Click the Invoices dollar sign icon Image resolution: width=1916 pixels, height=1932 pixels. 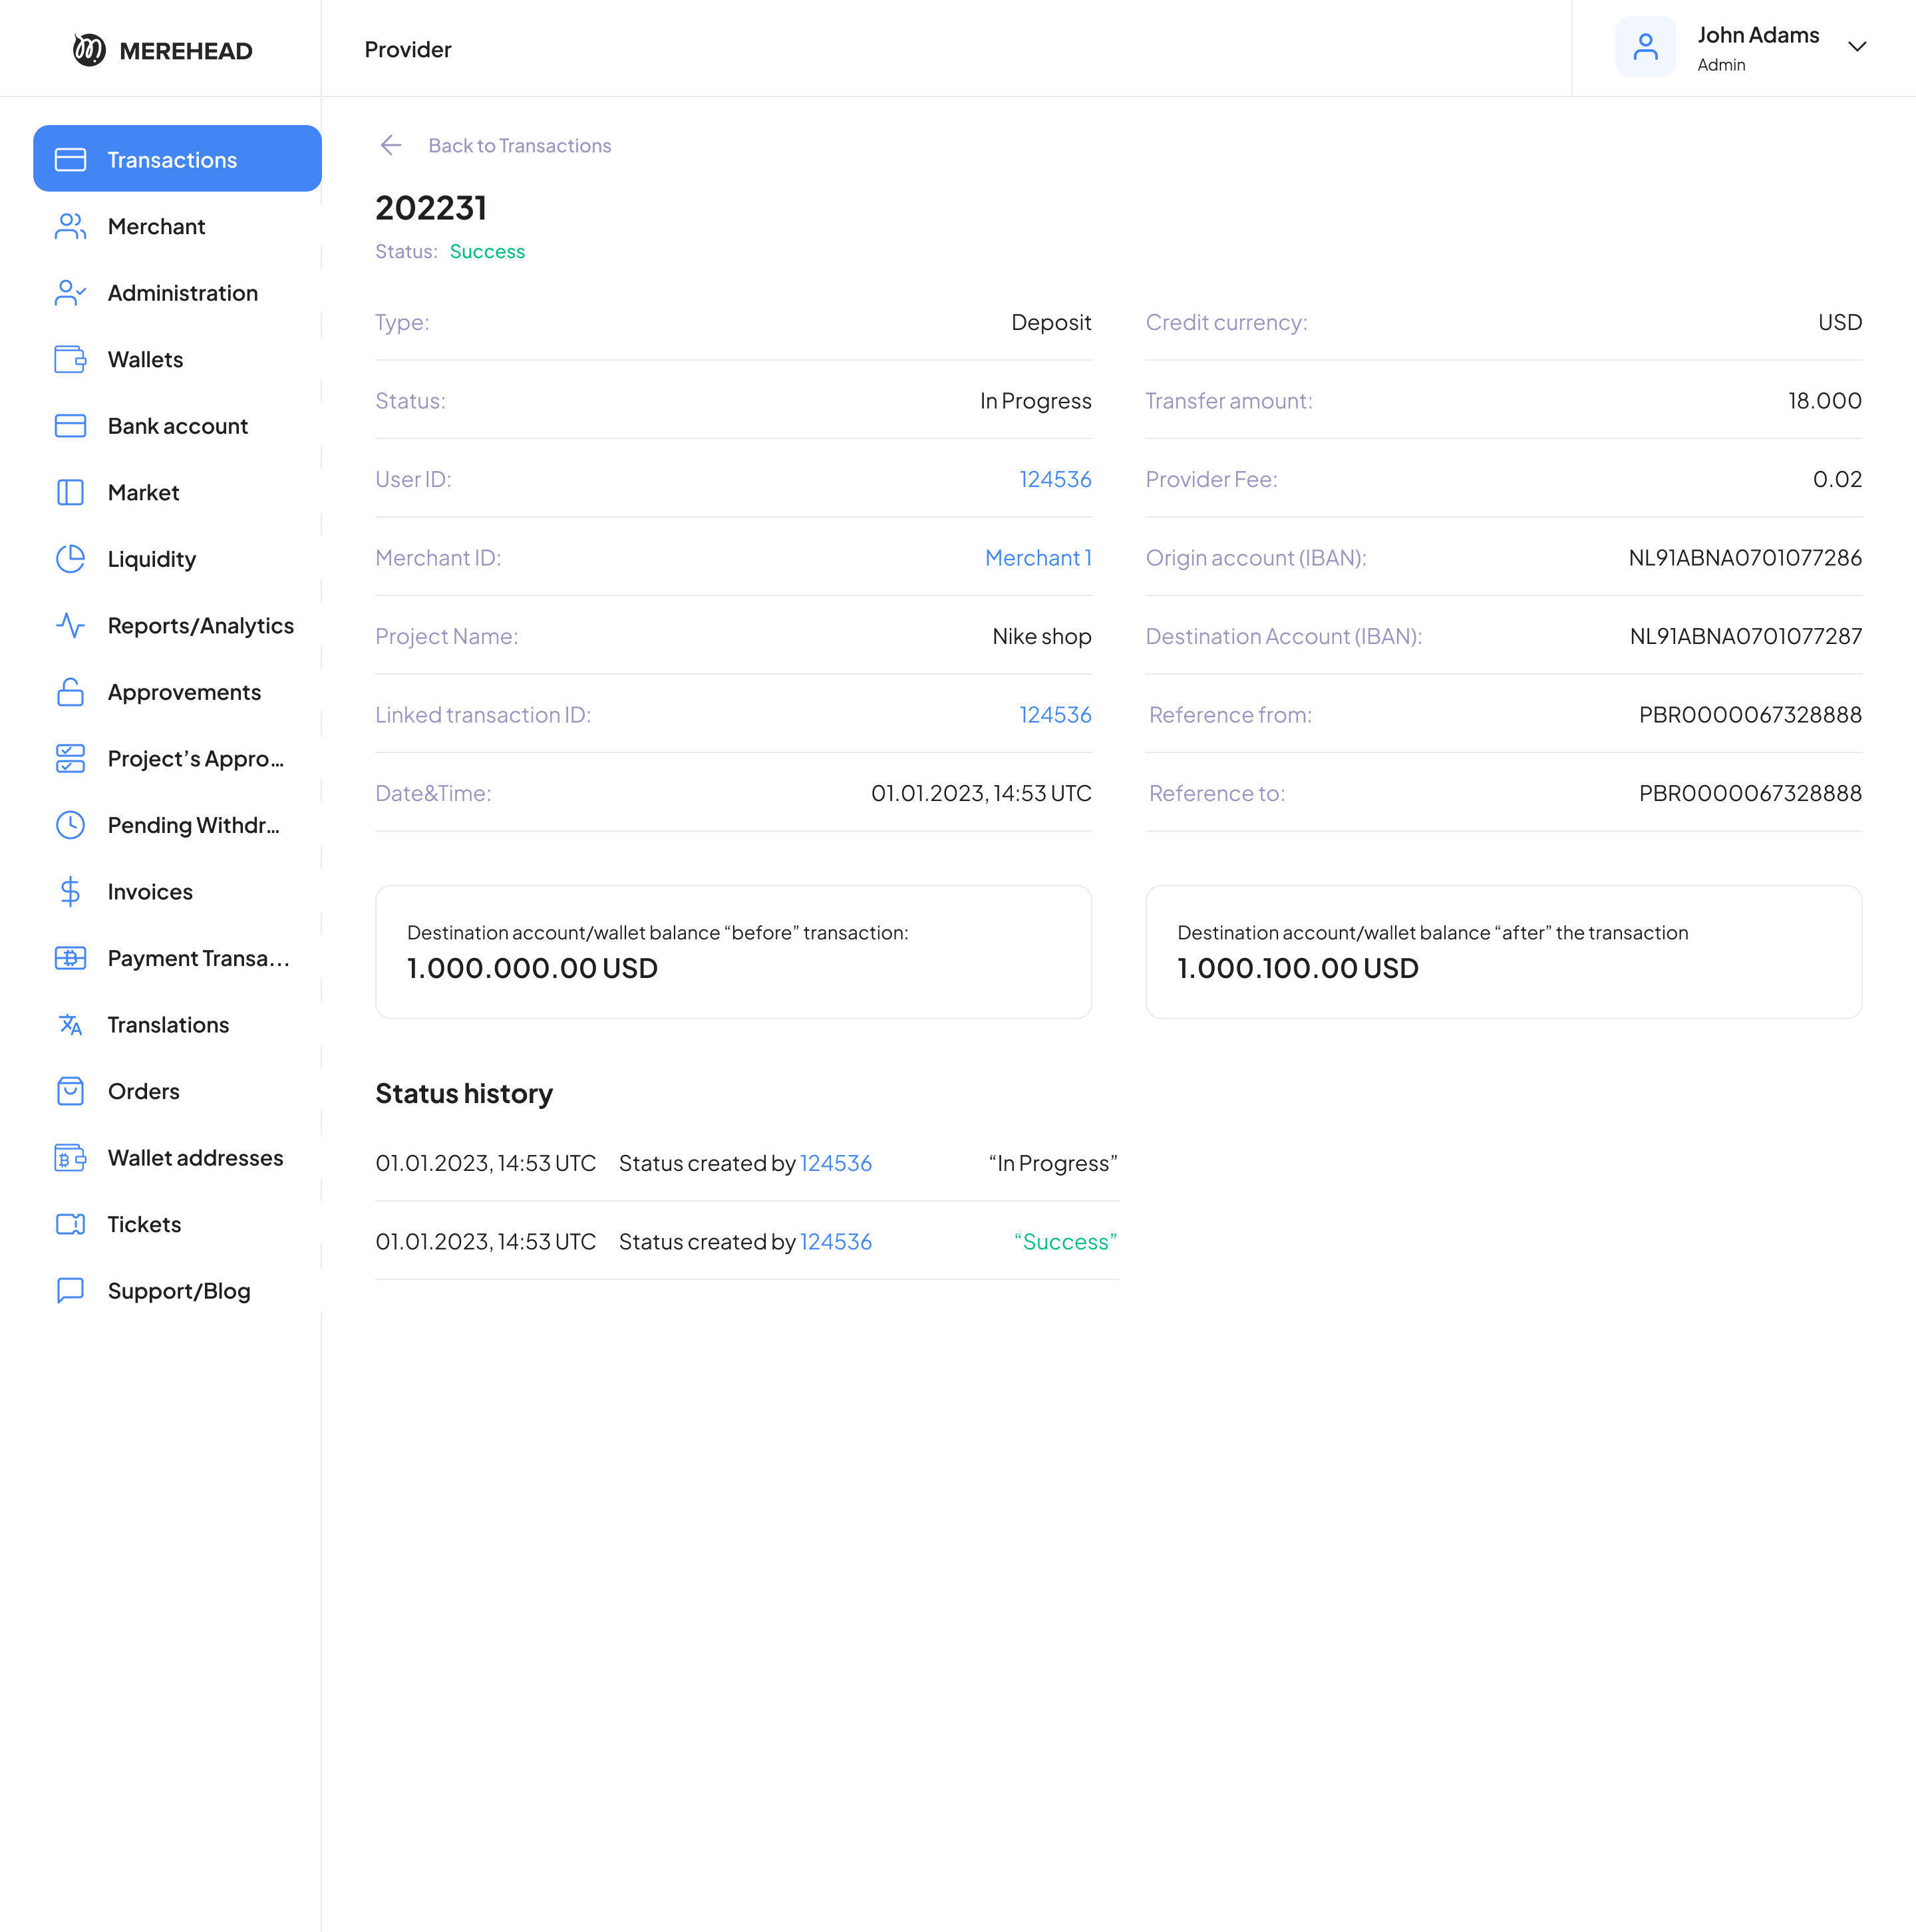pos(70,891)
